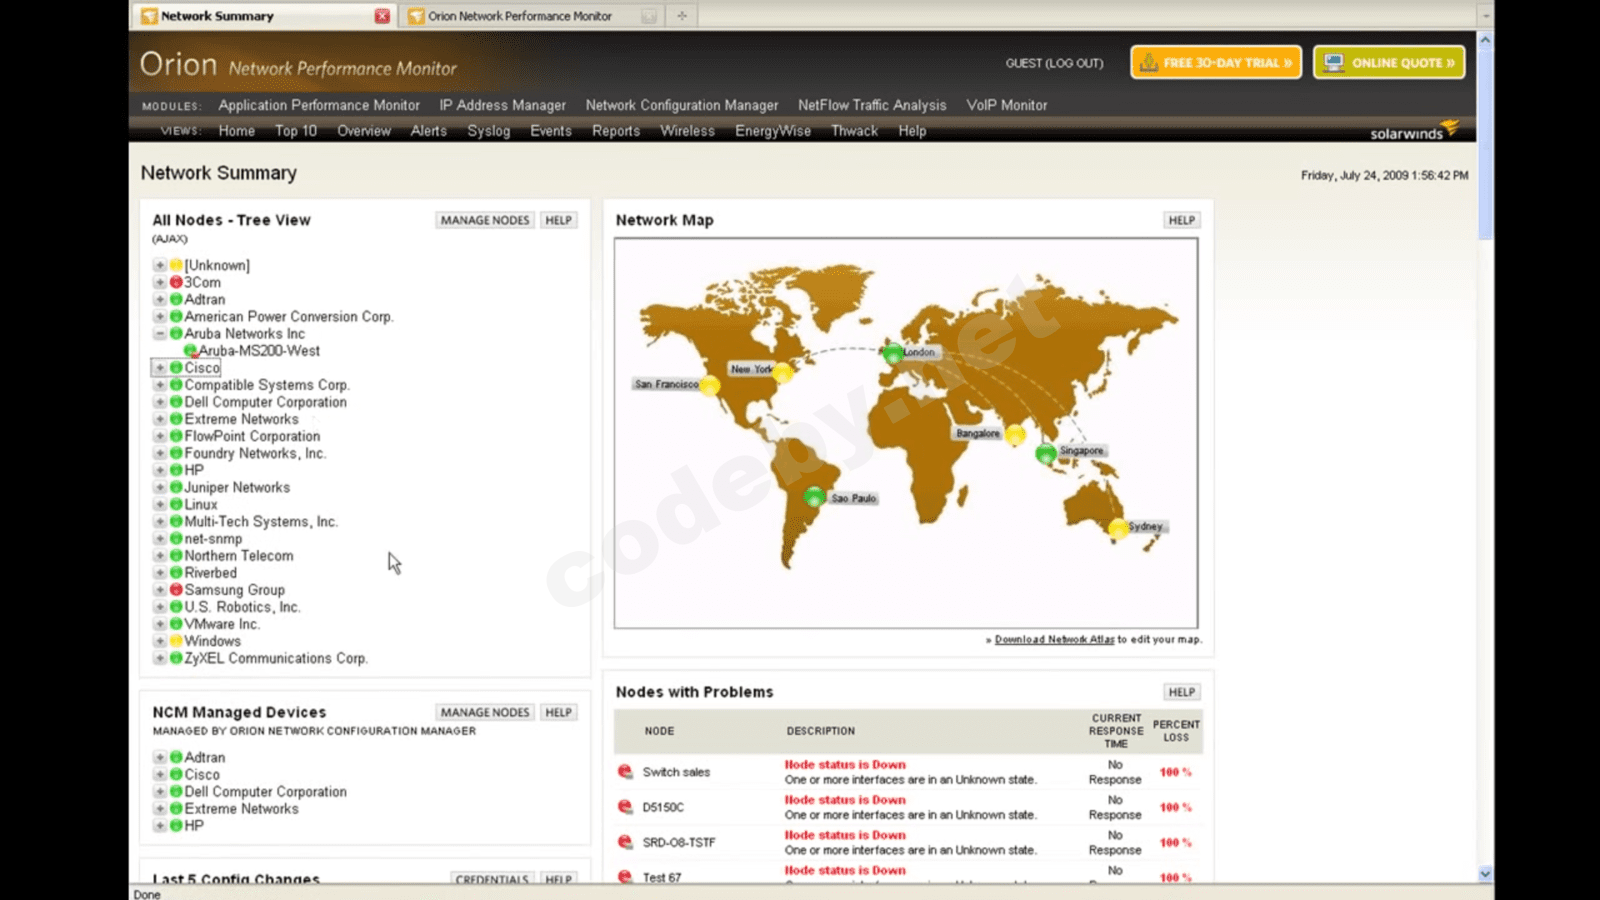This screenshot has height=900, width=1600.
Task: Expand the Samsung Group tree node
Action: click(159, 590)
